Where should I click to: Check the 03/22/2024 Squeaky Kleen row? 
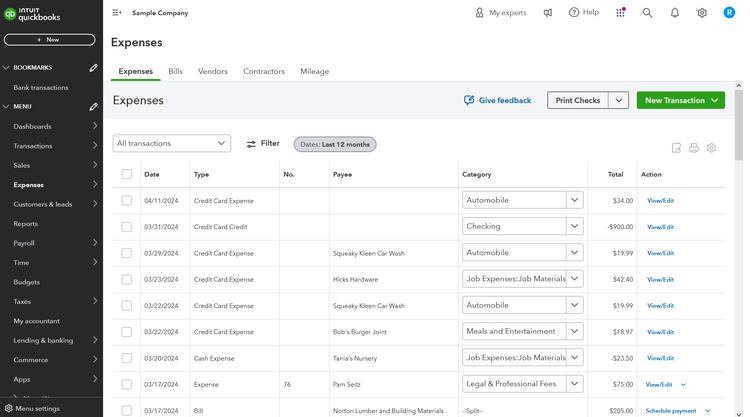tap(126, 306)
